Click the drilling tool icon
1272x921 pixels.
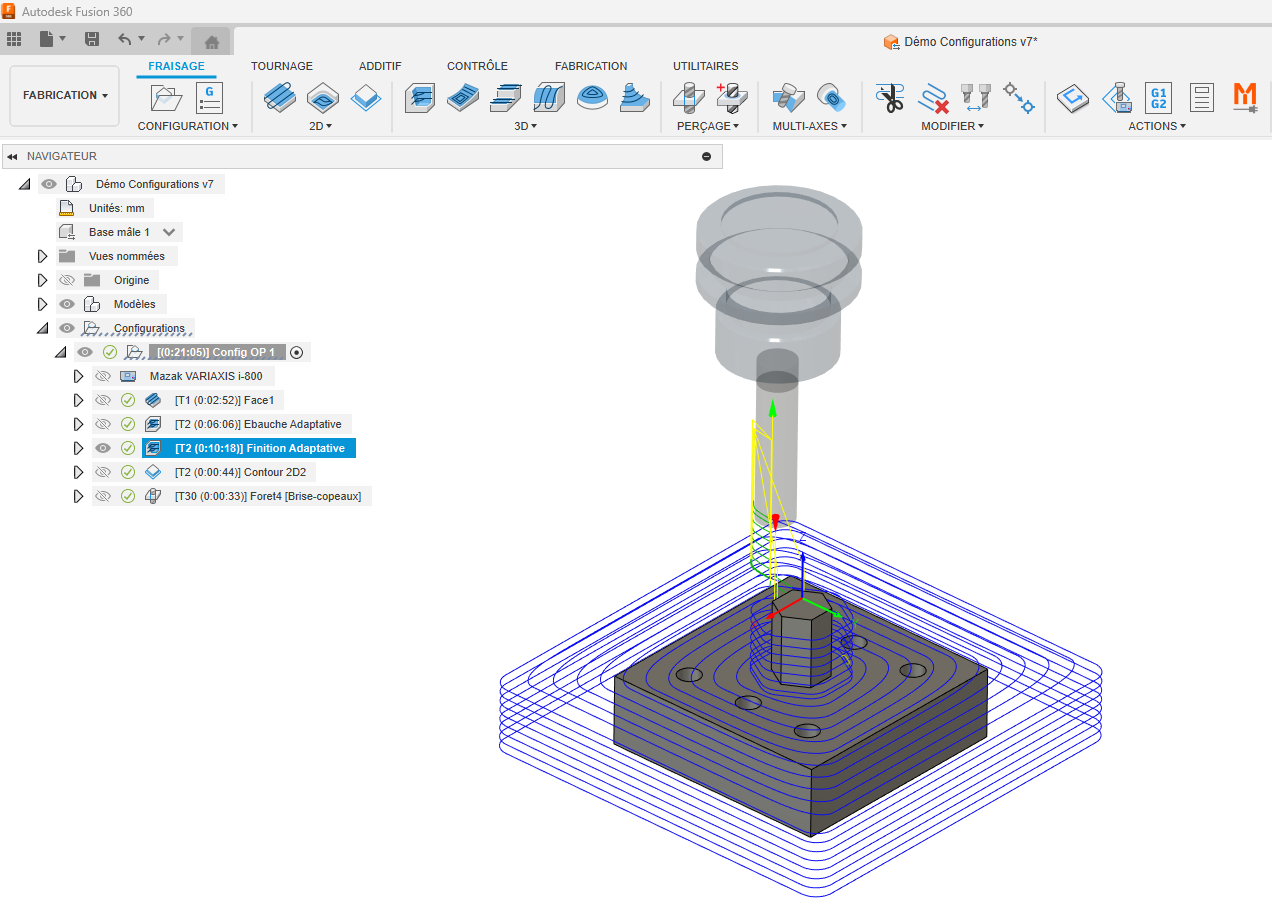pos(690,97)
